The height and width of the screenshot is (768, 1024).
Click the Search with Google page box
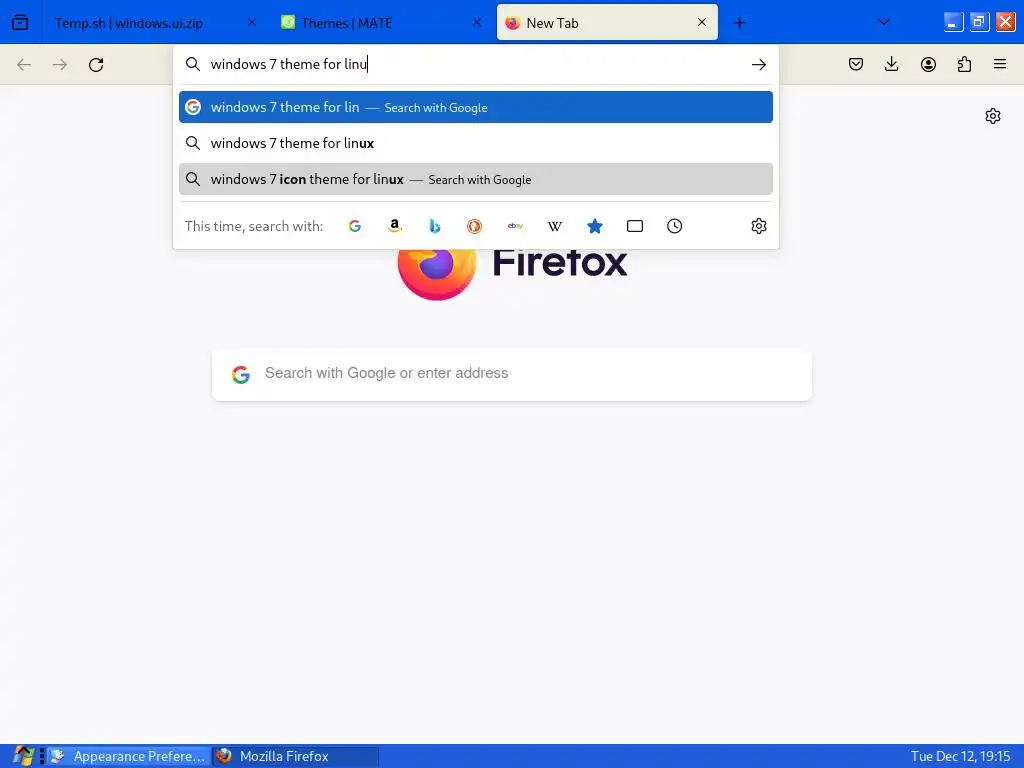coord(512,374)
